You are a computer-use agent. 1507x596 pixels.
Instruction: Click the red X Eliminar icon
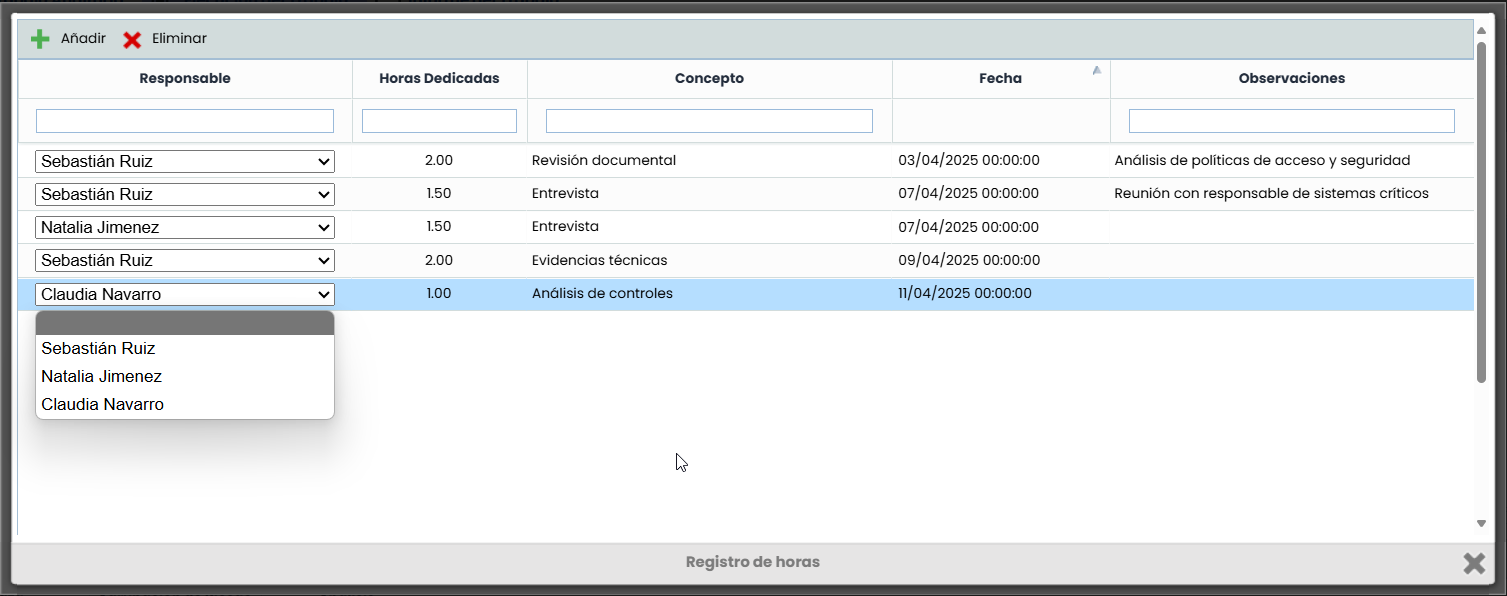pyautogui.click(x=132, y=40)
